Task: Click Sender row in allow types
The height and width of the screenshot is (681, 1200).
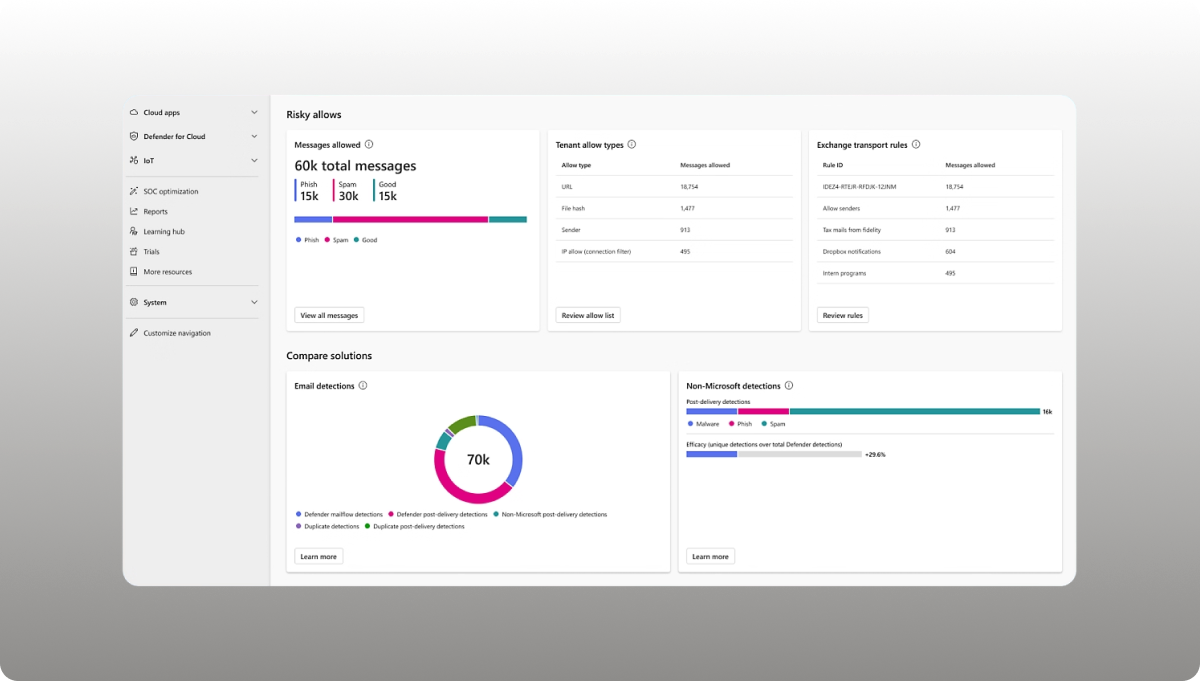Action: pyautogui.click(x=674, y=230)
